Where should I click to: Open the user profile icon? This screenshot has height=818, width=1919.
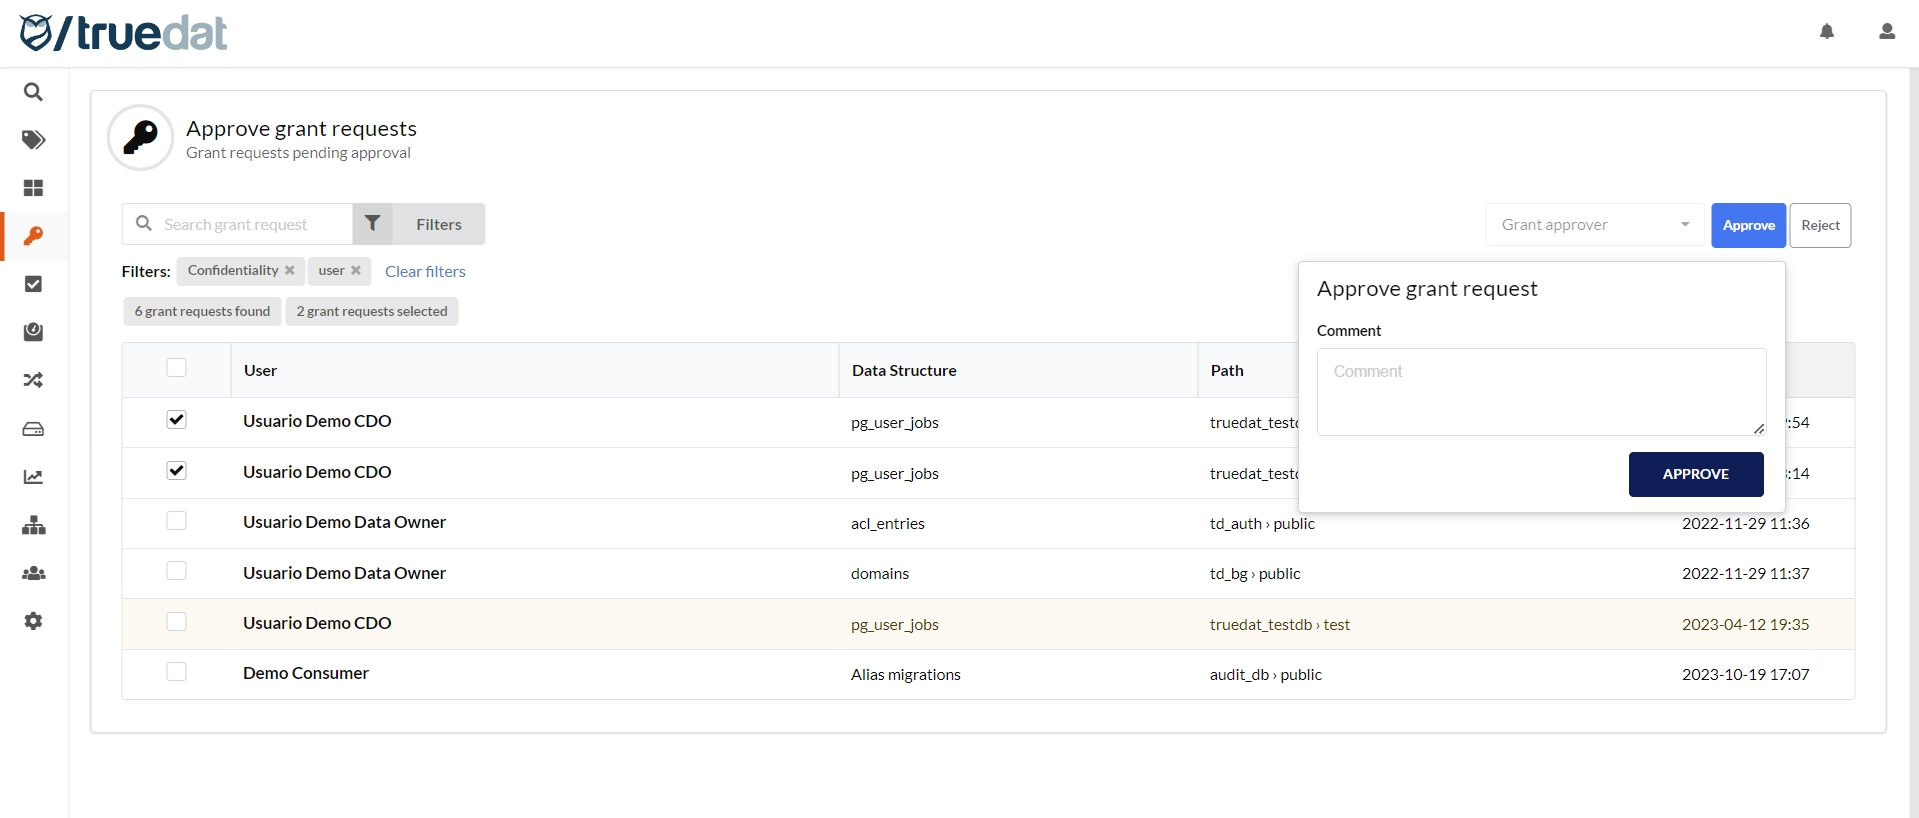point(1886,32)
